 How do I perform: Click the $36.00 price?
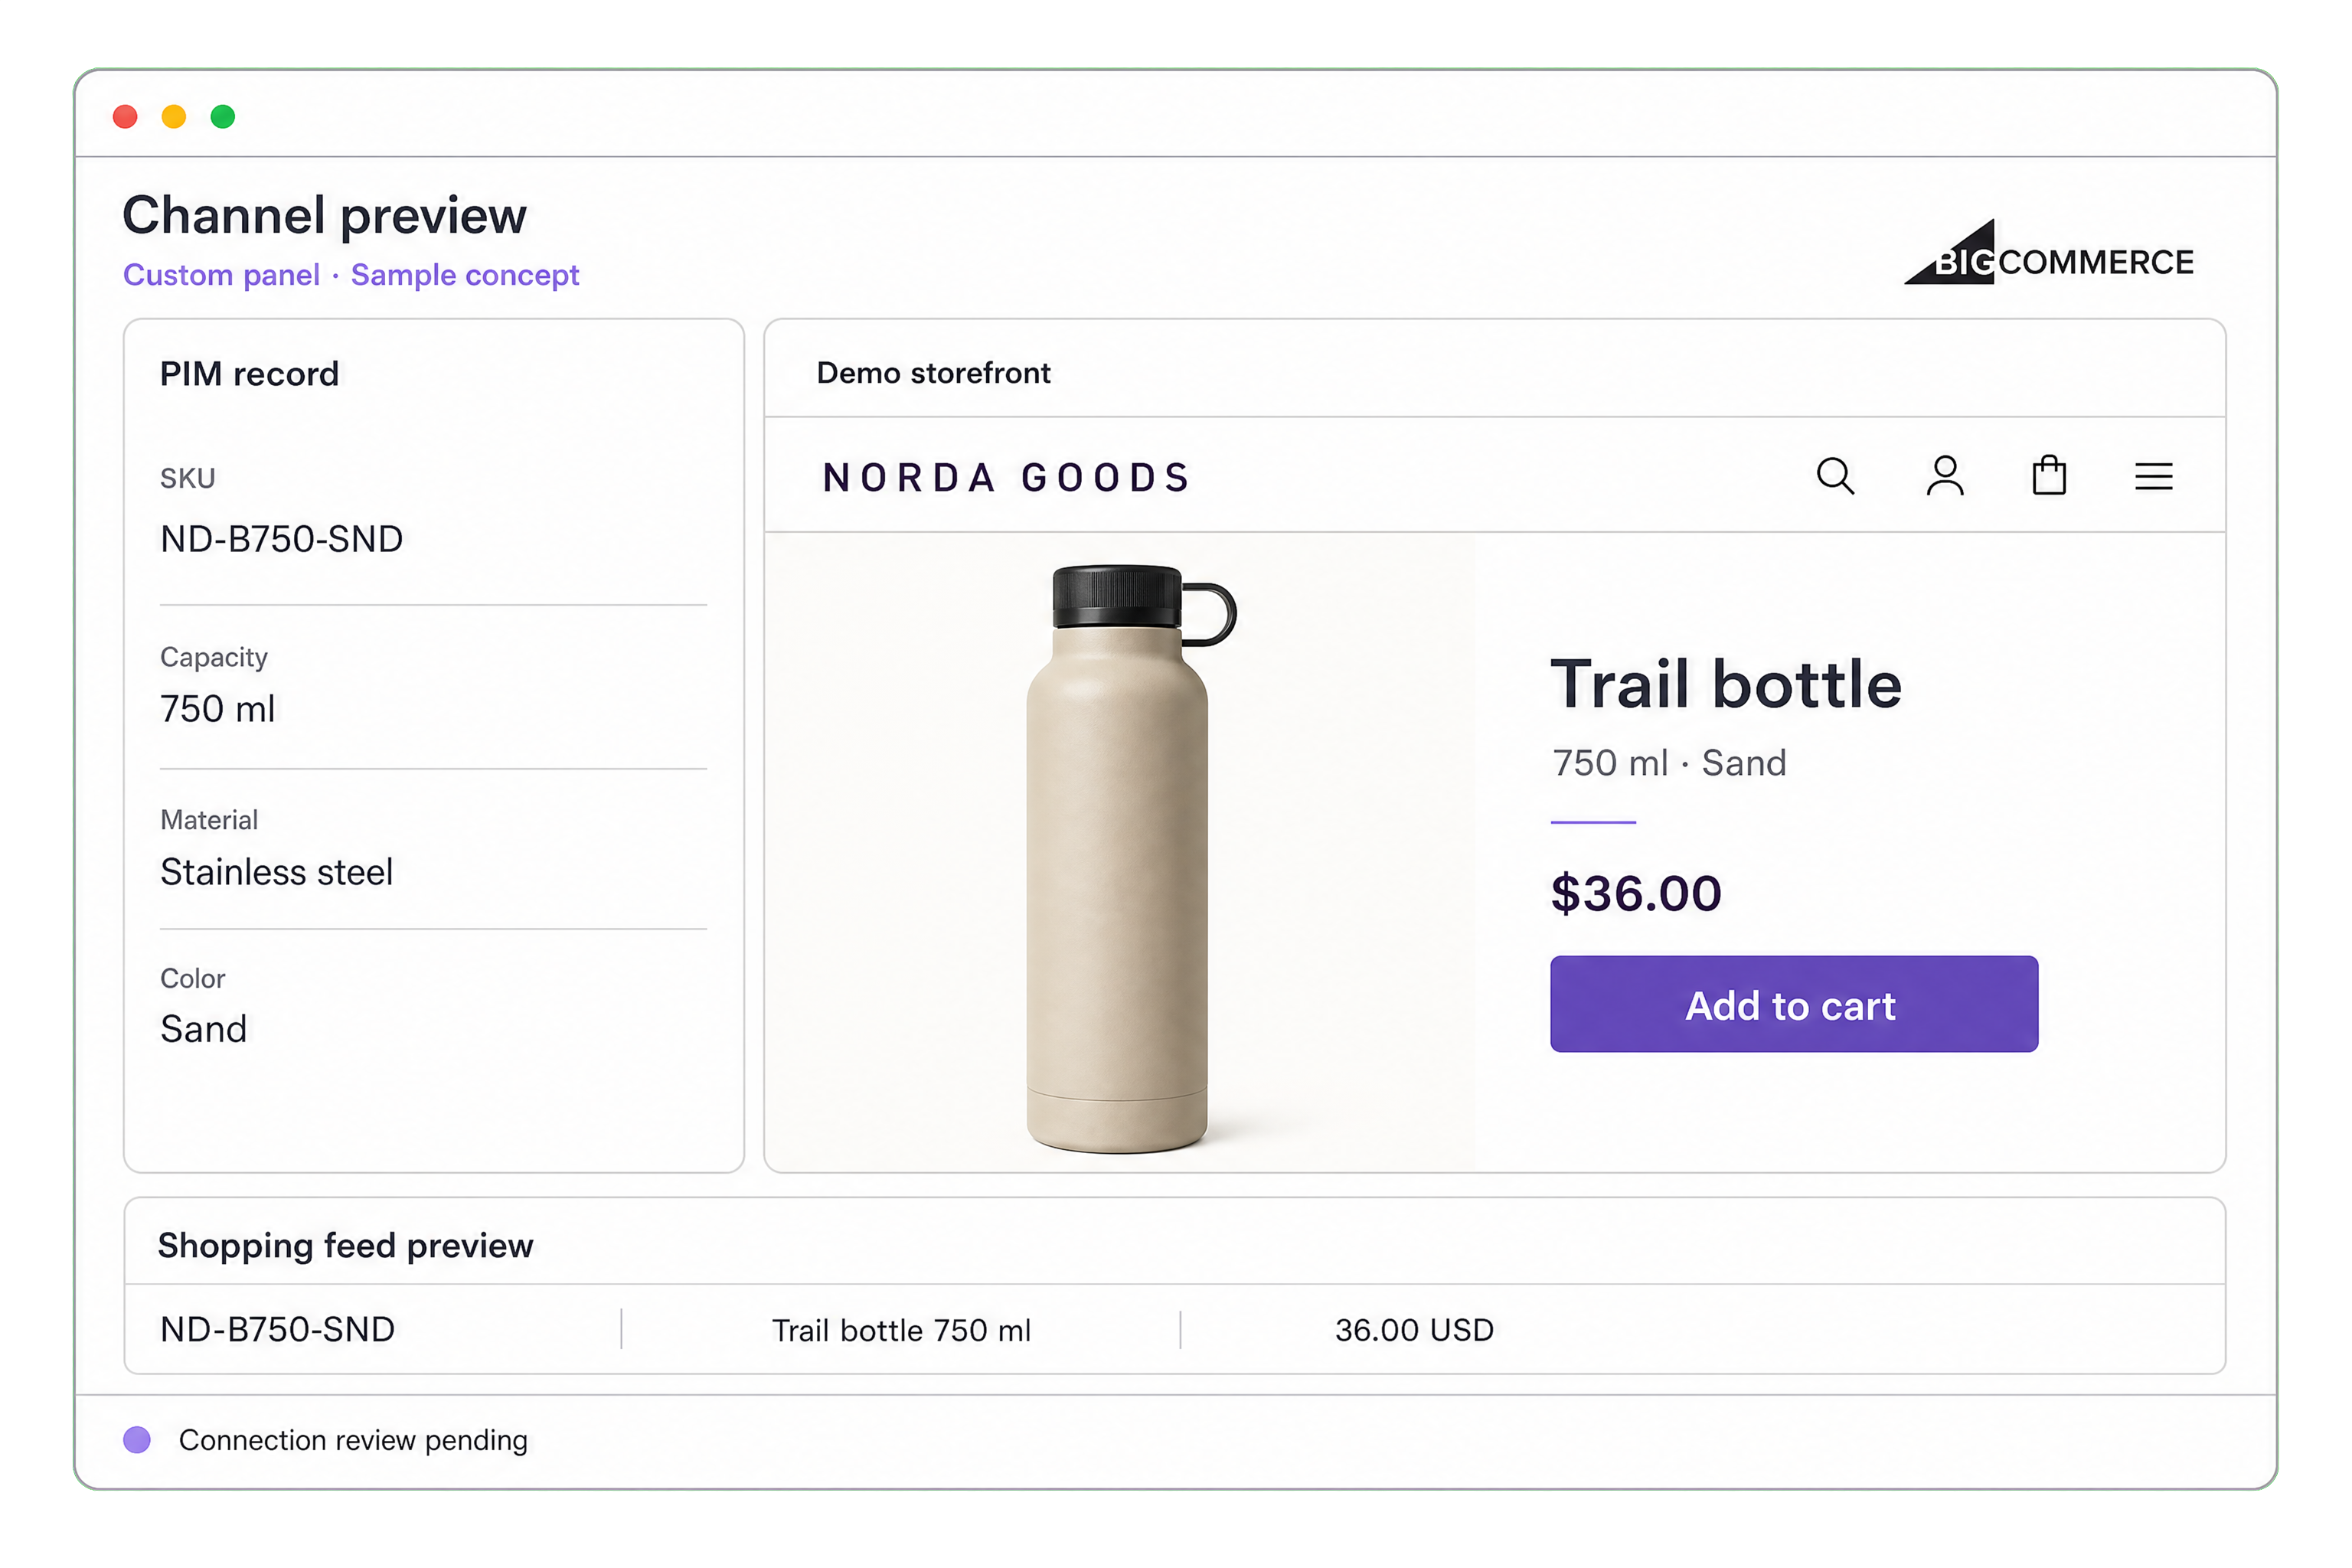click(1636, 893)
